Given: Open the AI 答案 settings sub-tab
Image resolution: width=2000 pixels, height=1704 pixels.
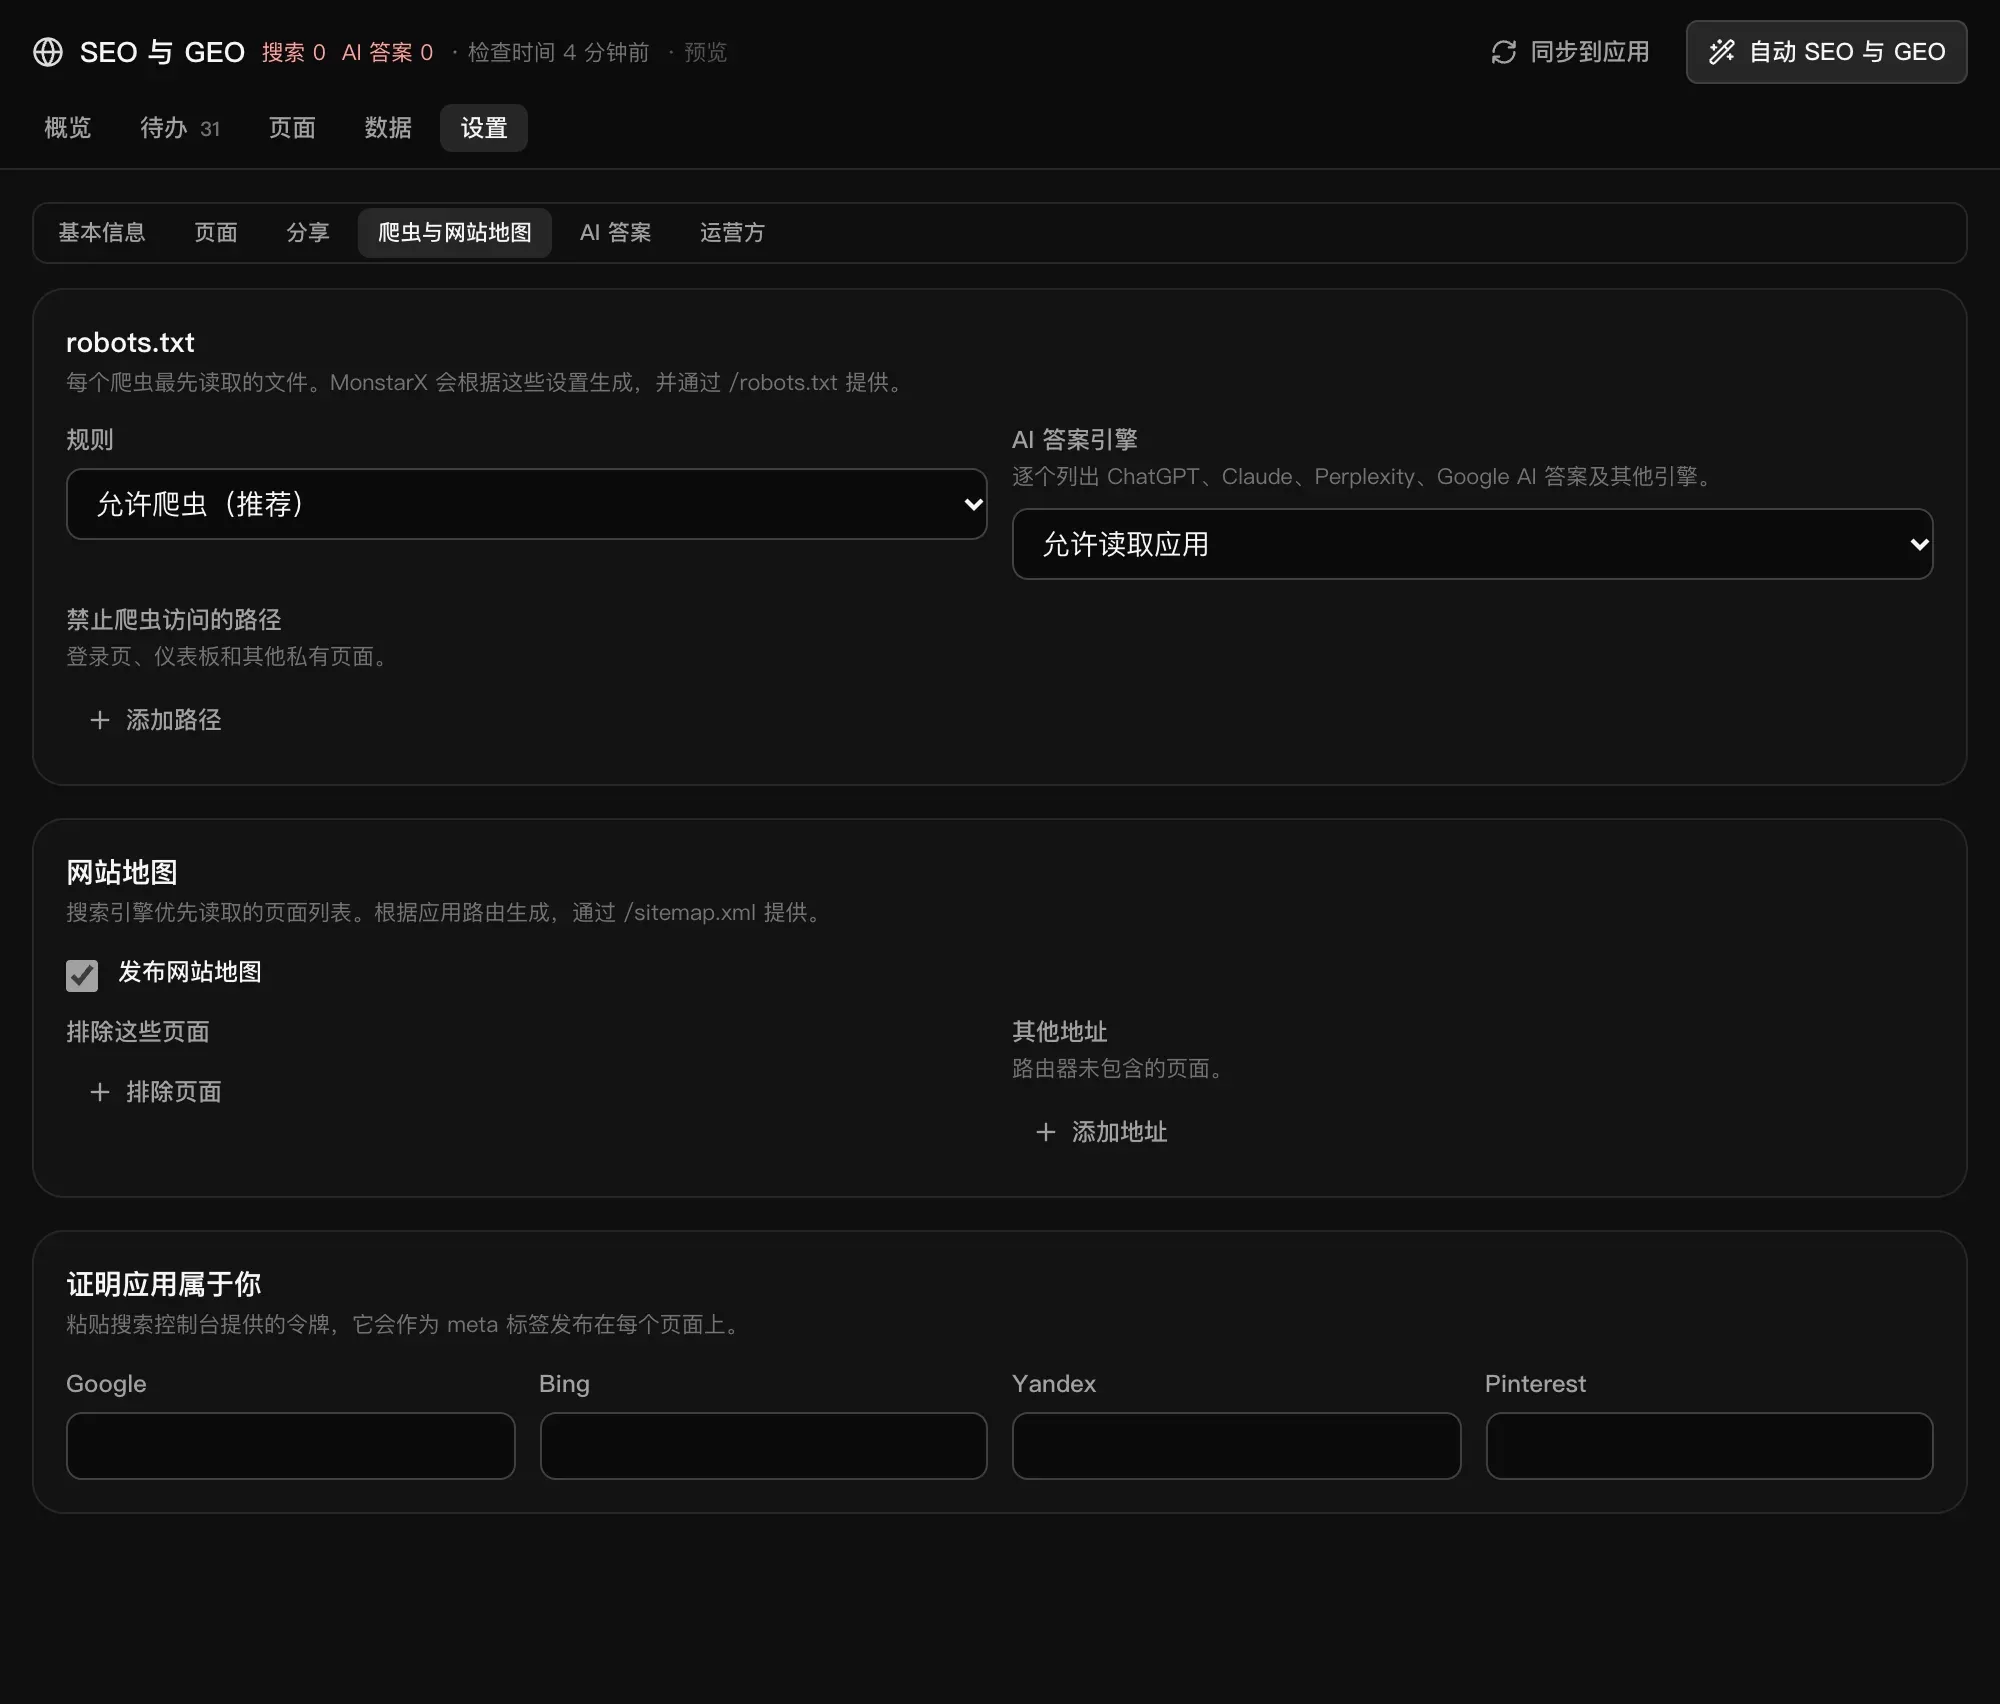Looking at the screenshot, I should (x=616, y=233).
